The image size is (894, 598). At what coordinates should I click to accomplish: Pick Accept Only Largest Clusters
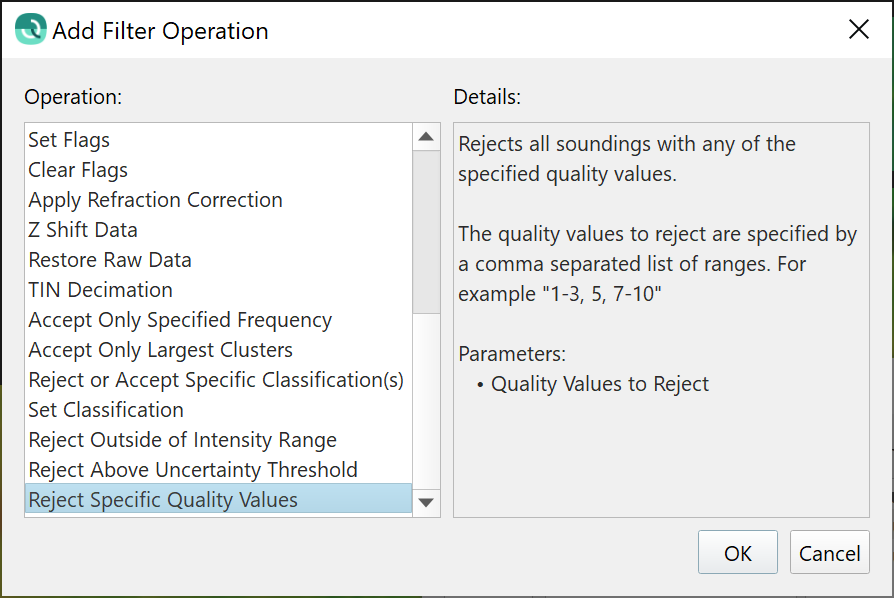(160, 350)
